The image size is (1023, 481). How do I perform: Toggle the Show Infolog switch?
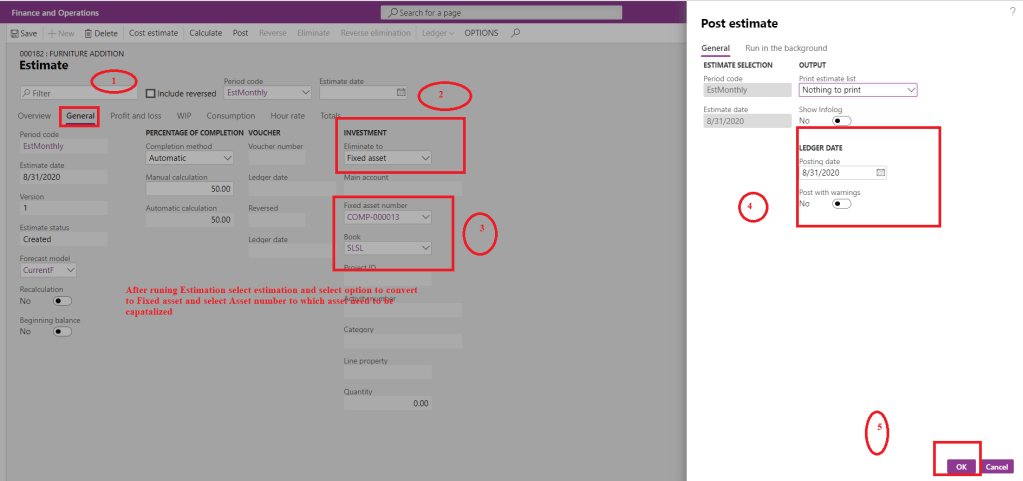tap(840, 121)
